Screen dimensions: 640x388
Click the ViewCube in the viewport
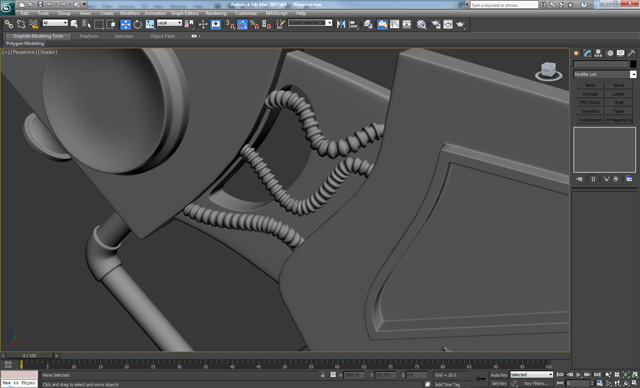(x=548, y=71)
